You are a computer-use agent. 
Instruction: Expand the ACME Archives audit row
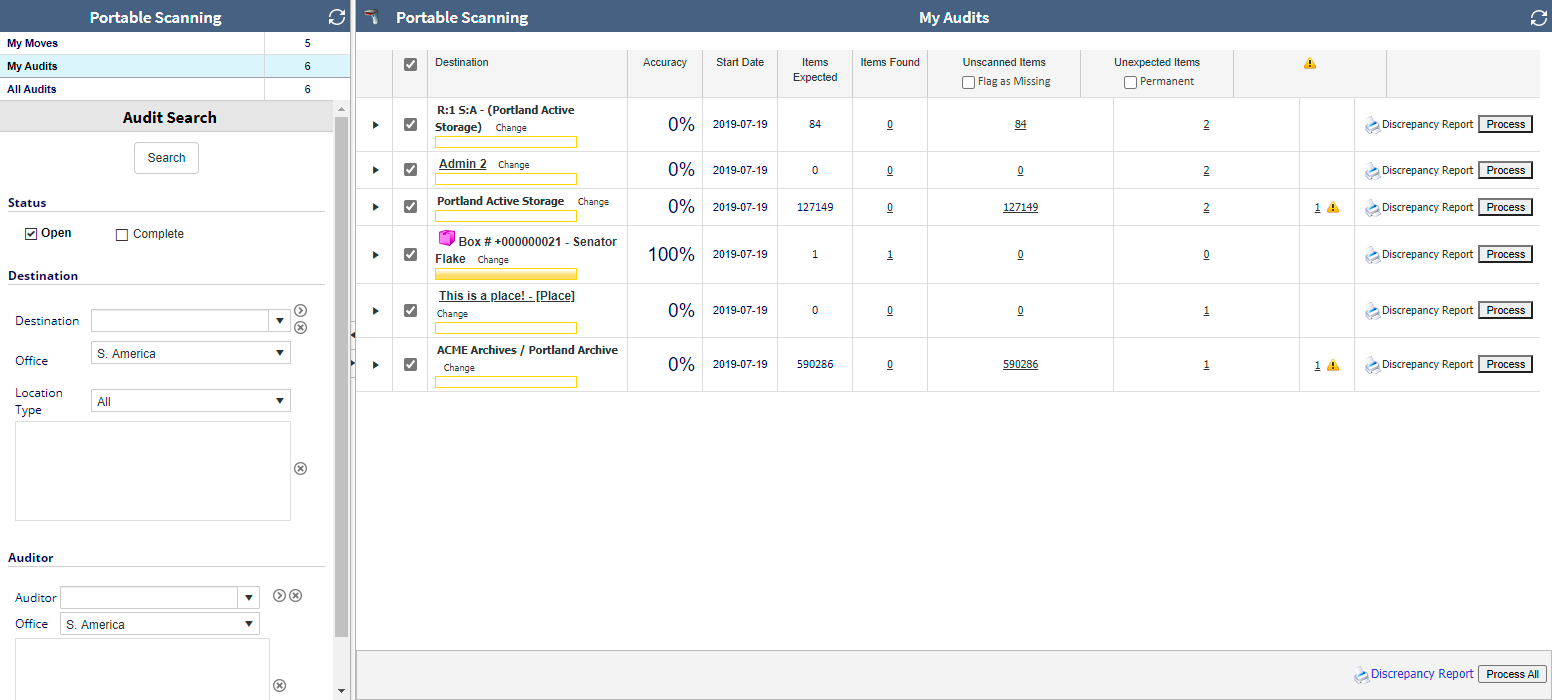[375, 365]
